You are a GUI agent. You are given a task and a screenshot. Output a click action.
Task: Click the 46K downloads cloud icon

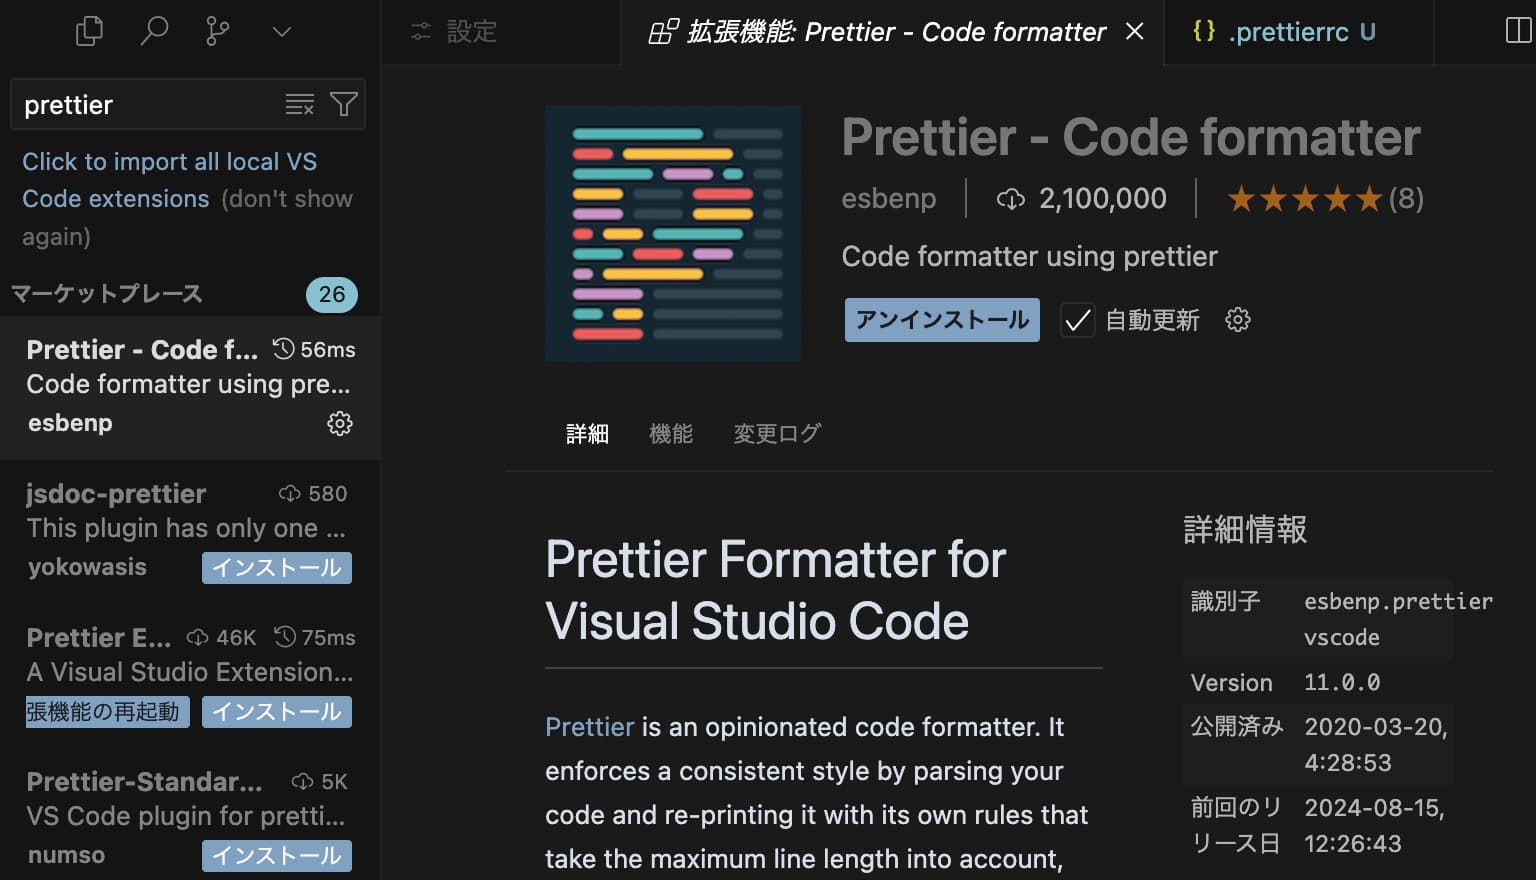pyautogui.click(x=197, y=638)
